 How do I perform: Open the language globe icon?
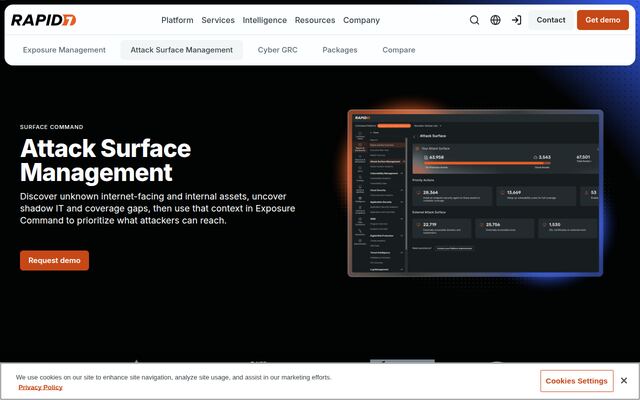495,20
